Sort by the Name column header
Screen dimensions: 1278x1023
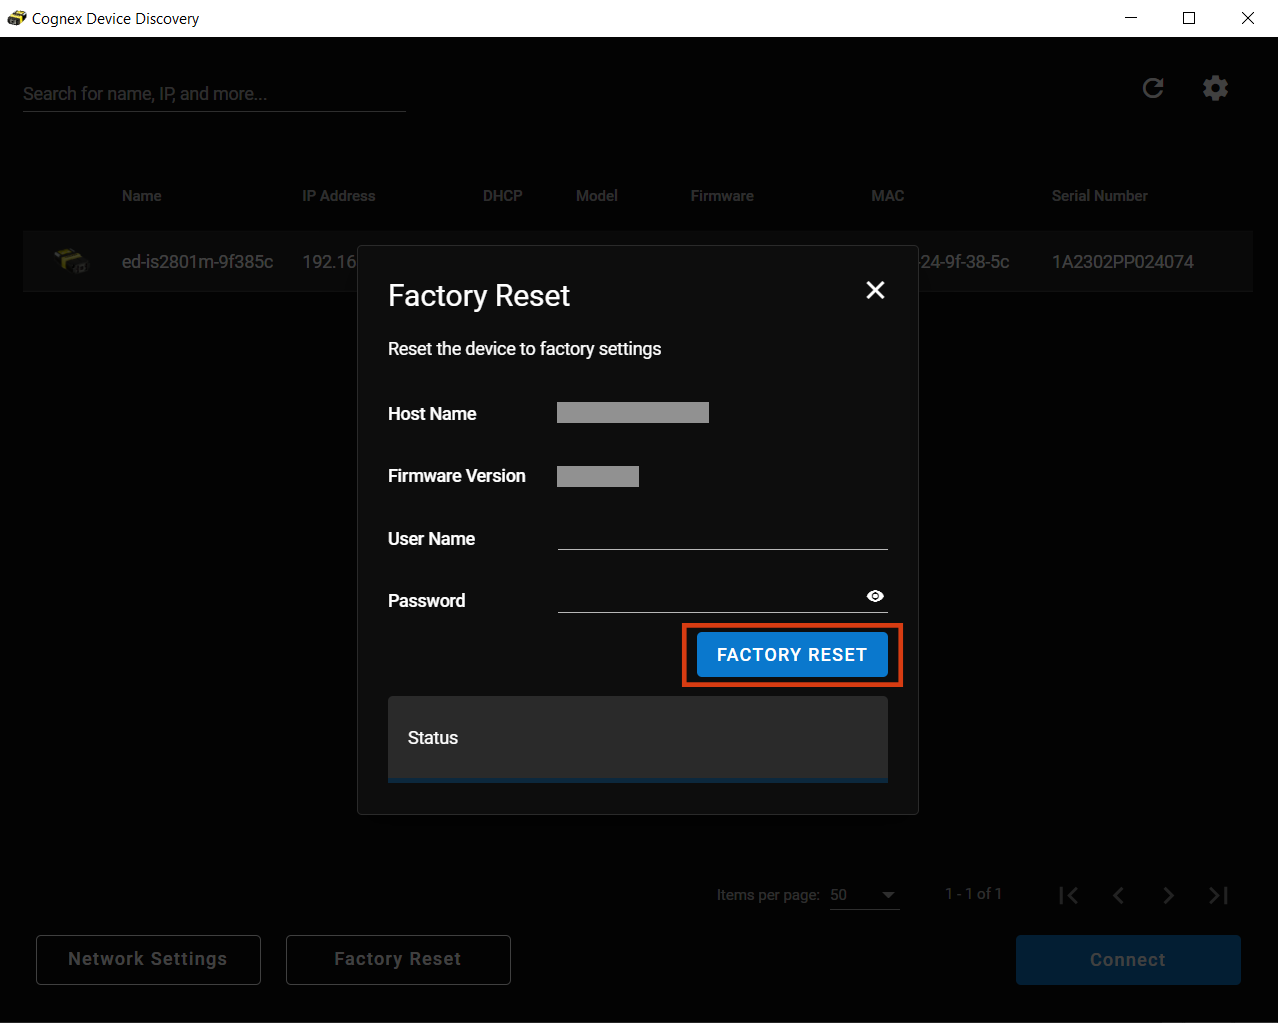(142, 196)
